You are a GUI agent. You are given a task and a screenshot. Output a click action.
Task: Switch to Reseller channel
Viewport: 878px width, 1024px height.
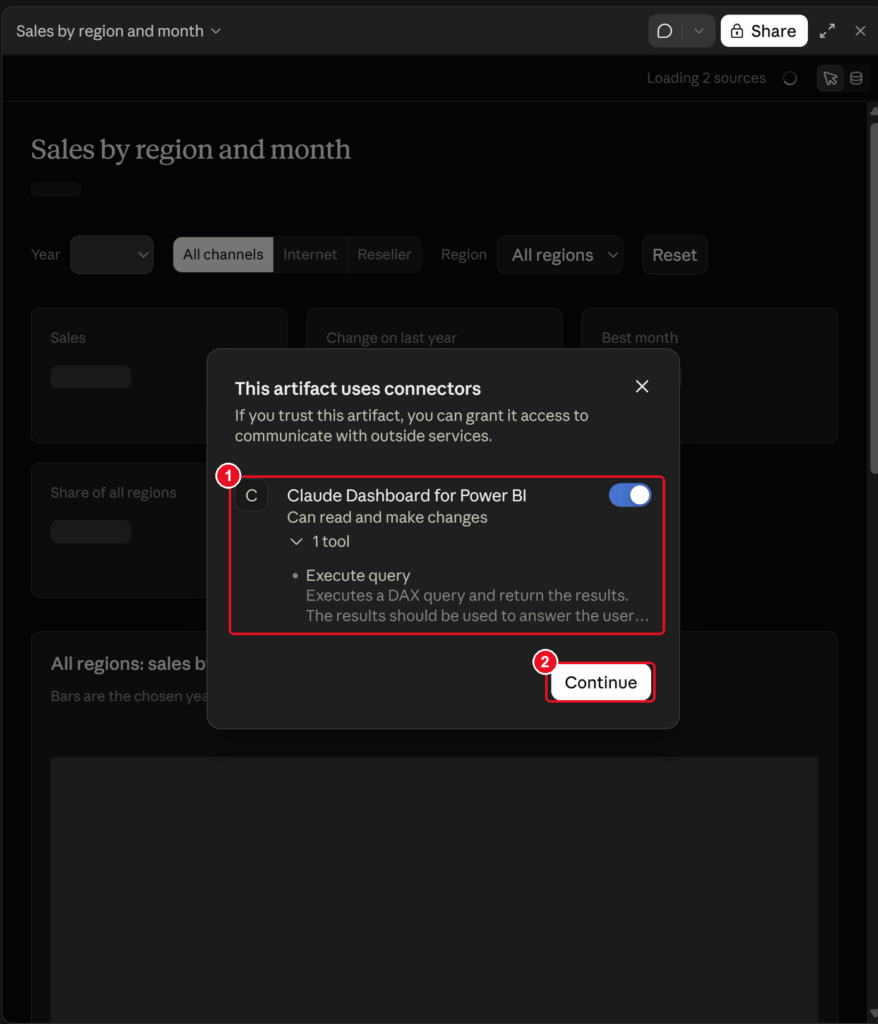(384, 255)
